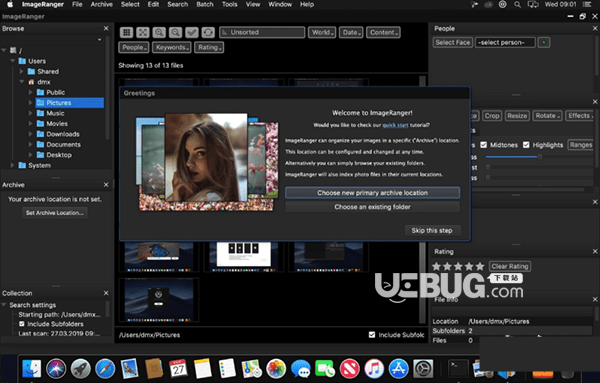Open the -select person- combo box
Viewport: 600px width, 383px height.
tap(505, 42)
